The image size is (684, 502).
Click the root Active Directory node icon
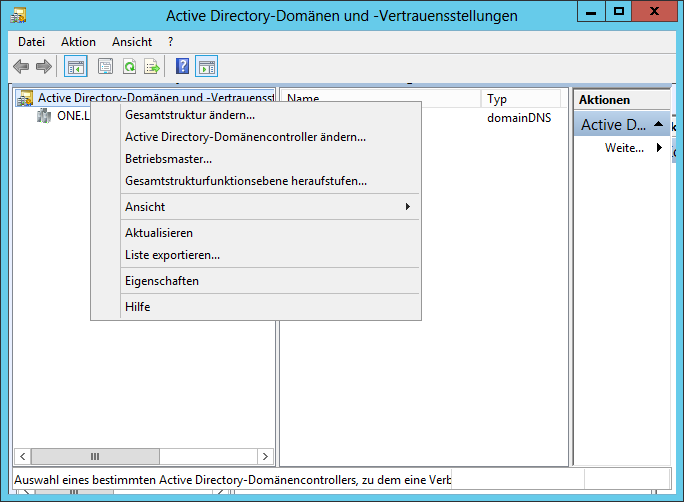tap(24, 98)
